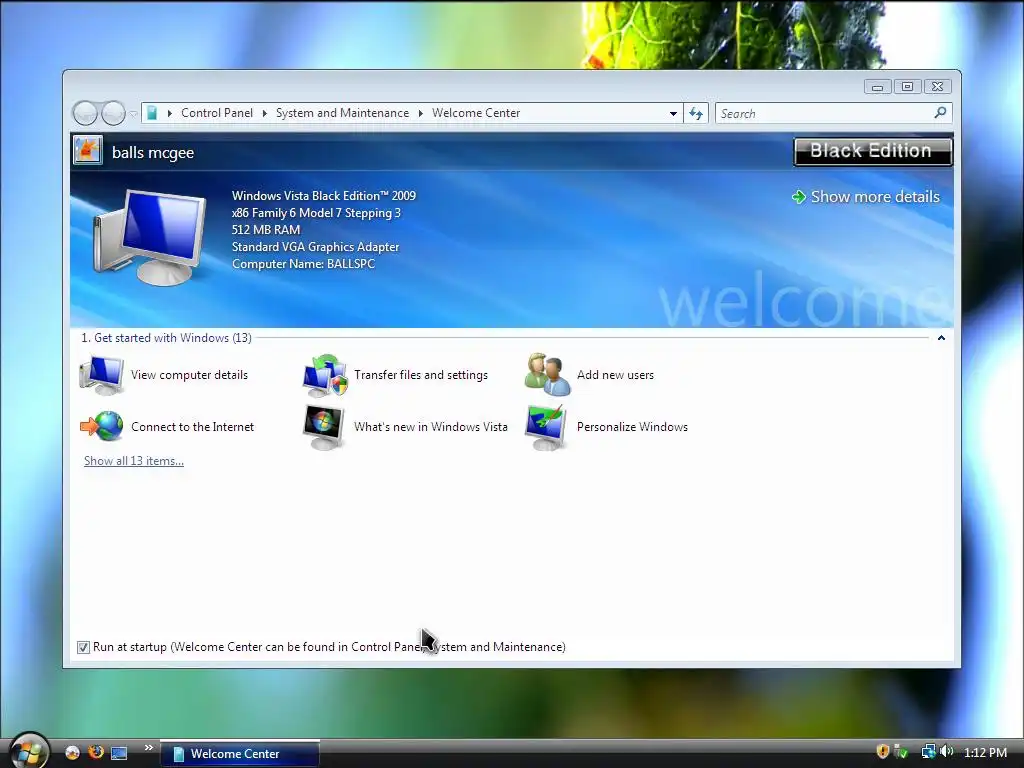Click the View computer details icon
Screen dimensions: 1024x768
(102, 375)
